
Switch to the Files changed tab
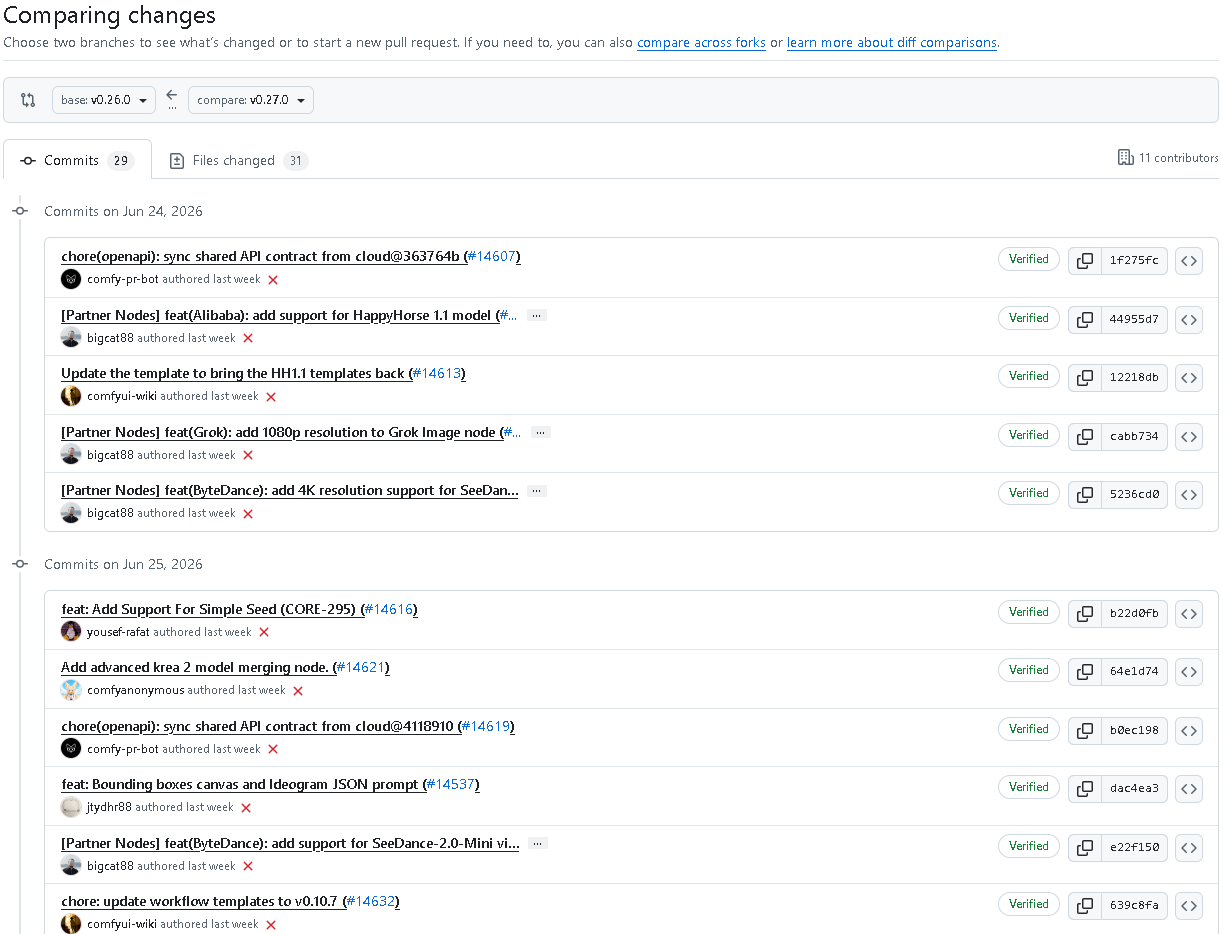[x=237, y=160]
